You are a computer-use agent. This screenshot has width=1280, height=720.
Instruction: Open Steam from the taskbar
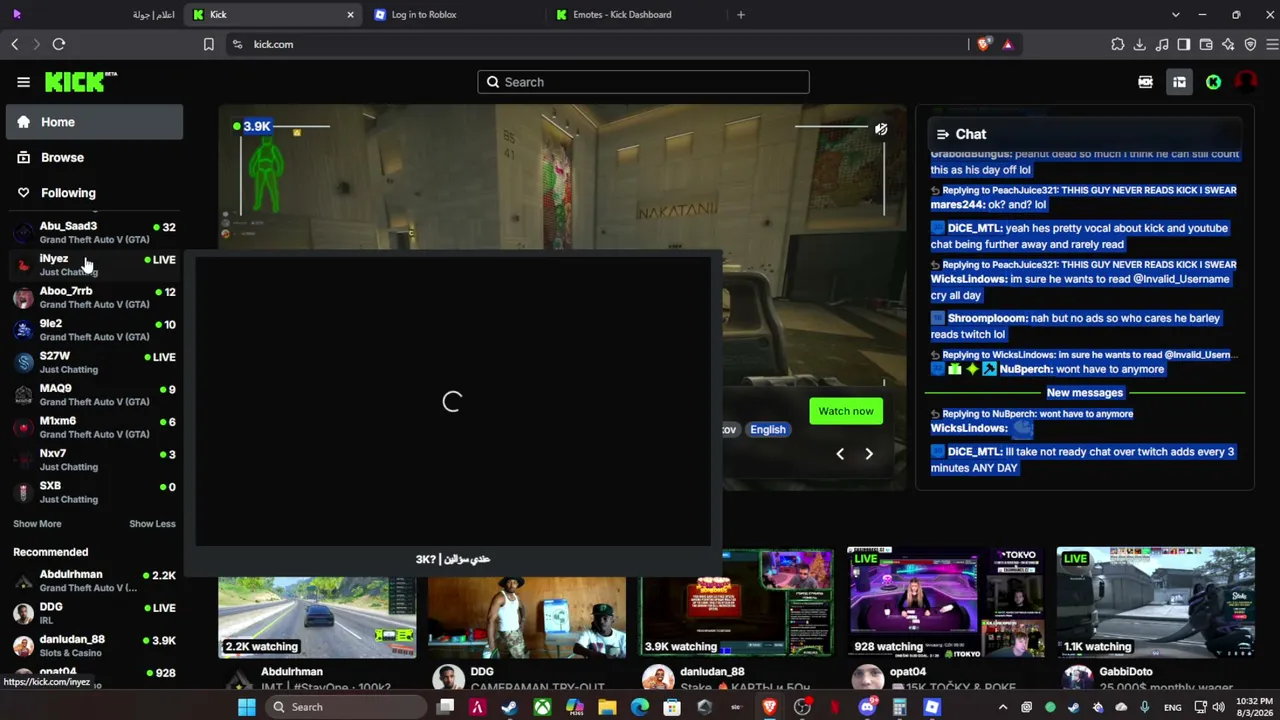coord(509,707)
